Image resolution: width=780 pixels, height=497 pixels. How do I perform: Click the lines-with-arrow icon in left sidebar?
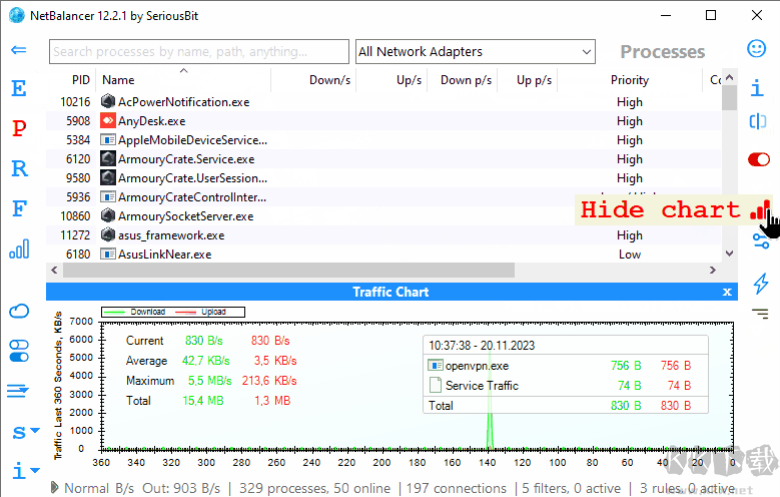pyautogui.click(x=18, y=391)
